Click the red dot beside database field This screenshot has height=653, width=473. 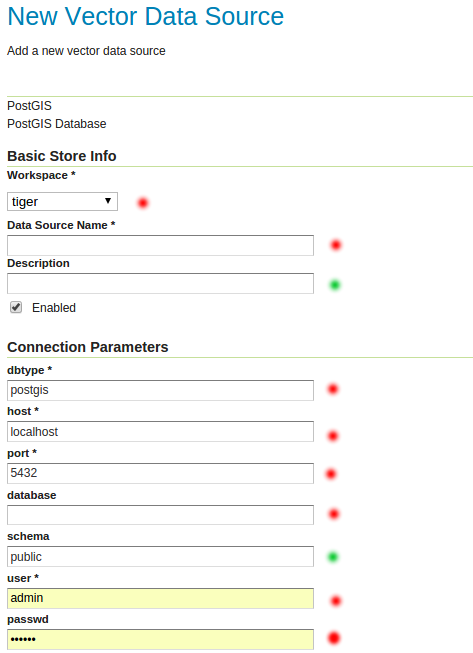[x=334, y=514]
